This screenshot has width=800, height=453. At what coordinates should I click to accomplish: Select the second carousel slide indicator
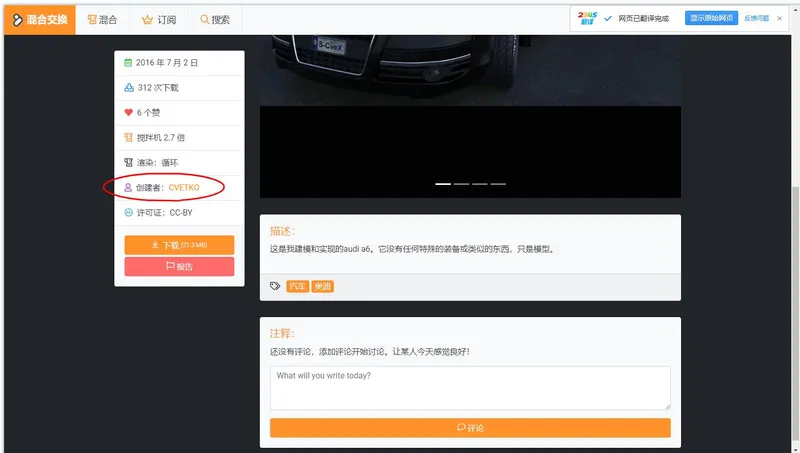(x=461, y=184)
